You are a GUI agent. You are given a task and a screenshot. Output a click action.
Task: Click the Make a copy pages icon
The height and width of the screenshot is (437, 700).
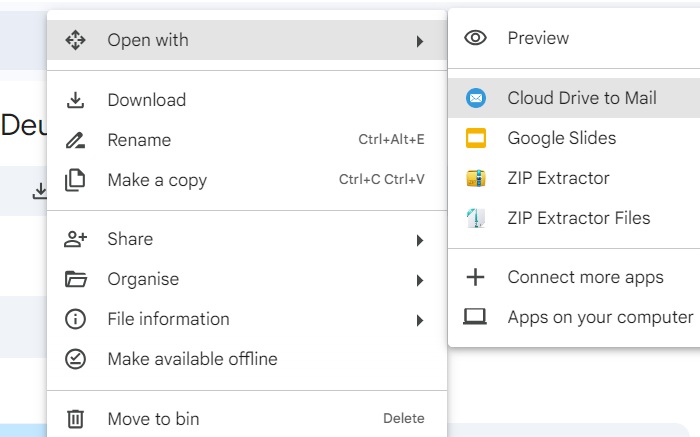click(x=75, y=180)
